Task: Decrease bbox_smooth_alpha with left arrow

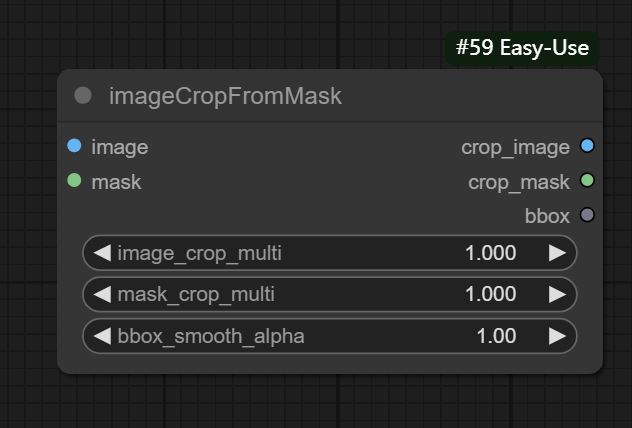Action: pos(102,336)
